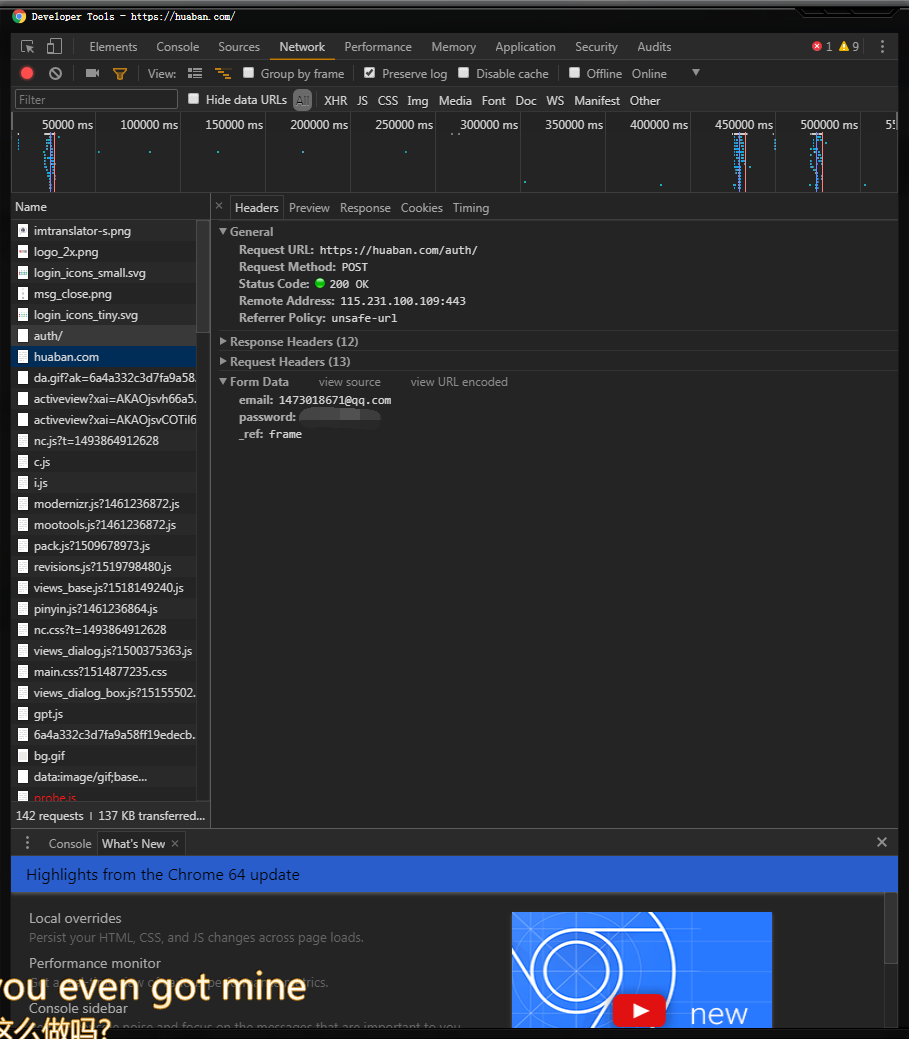Select the huaban.com request
909x1039 pixels.
tap(104, 356)
